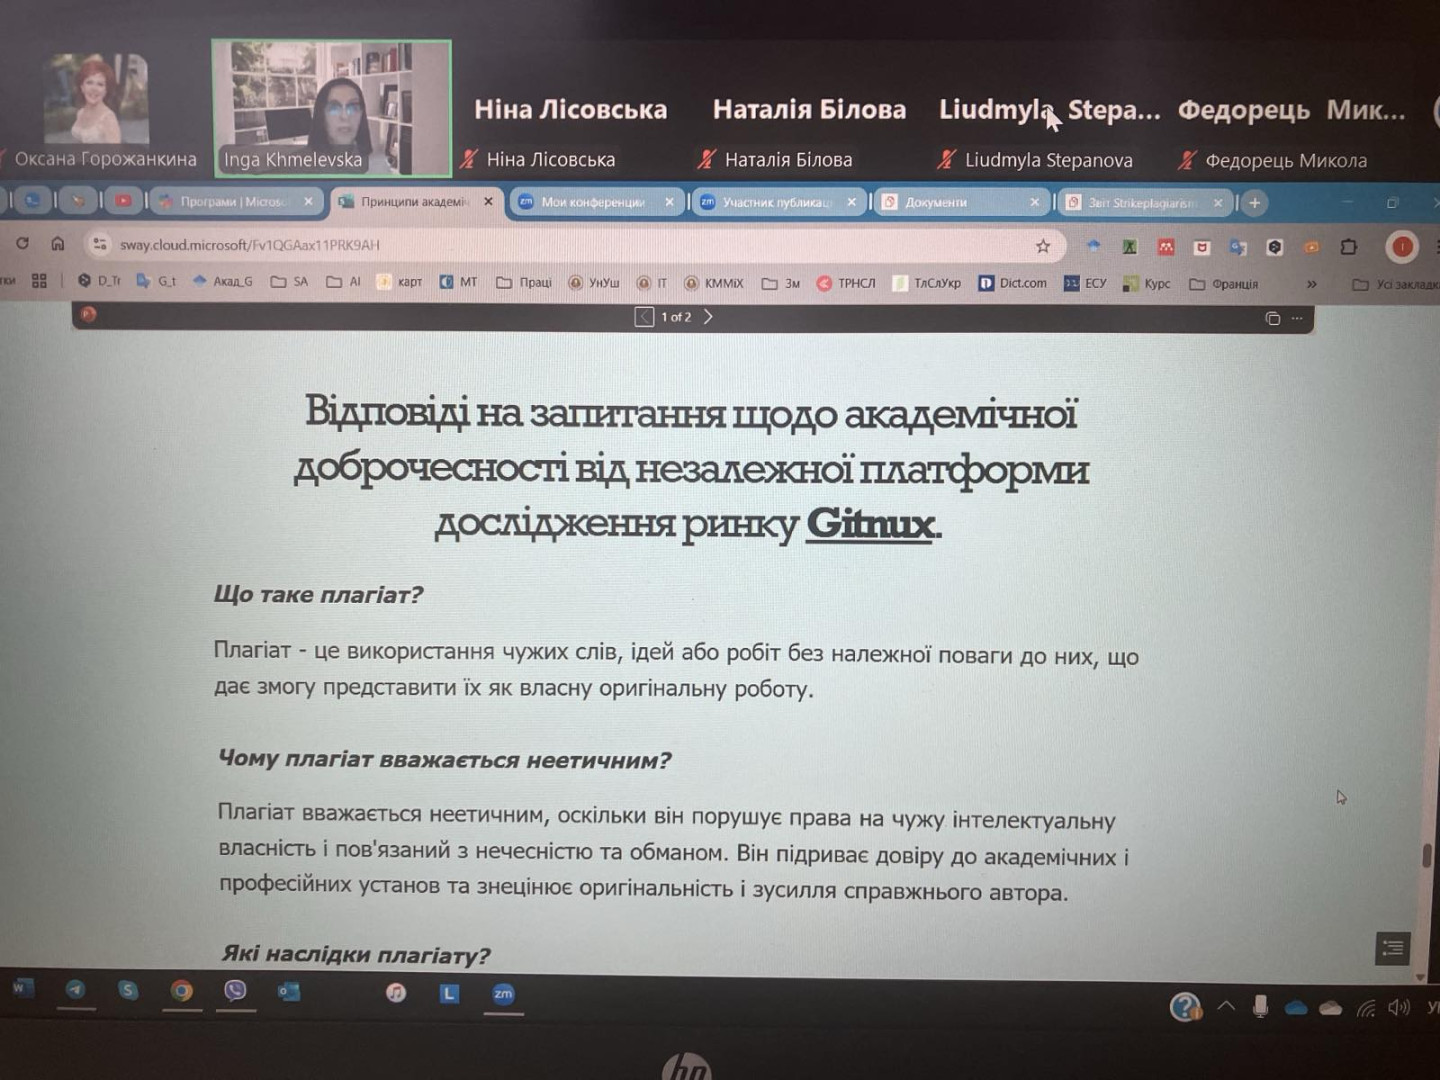Open the УнУш bookmark
The width and height of the screenshot is (1440, 1080).
[594, 283]
